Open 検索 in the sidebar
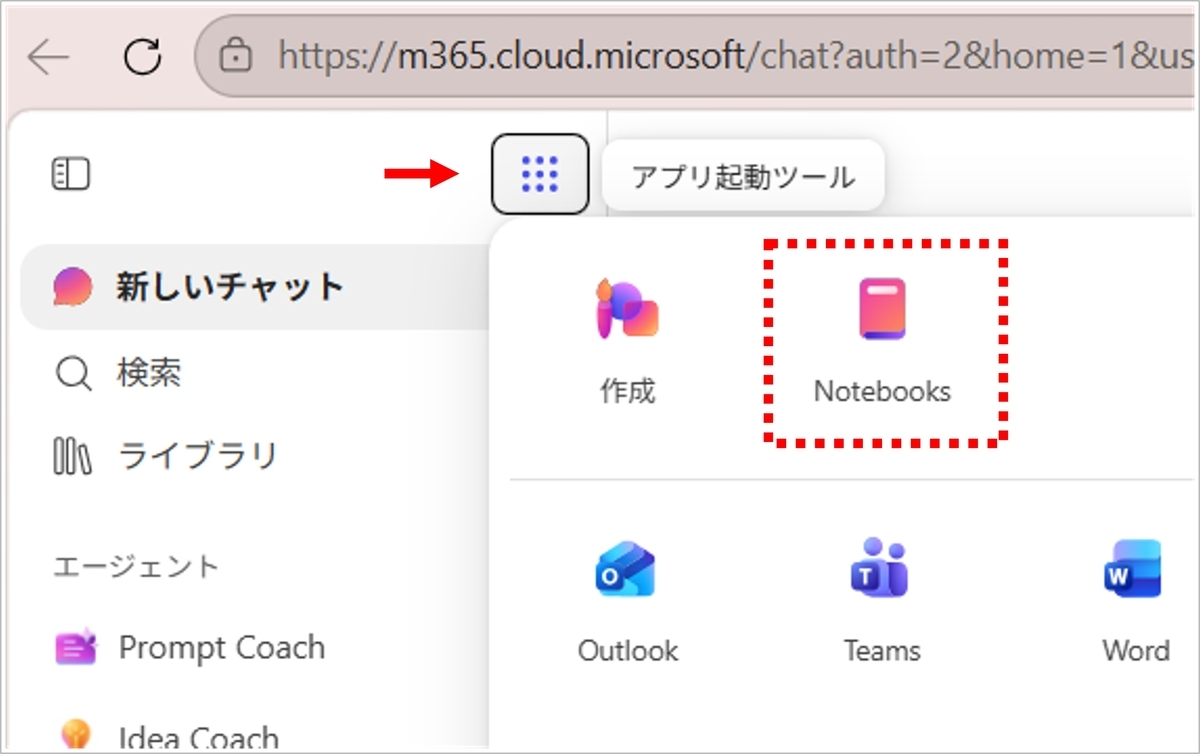 pyautogui.click(x=118, y=374)
